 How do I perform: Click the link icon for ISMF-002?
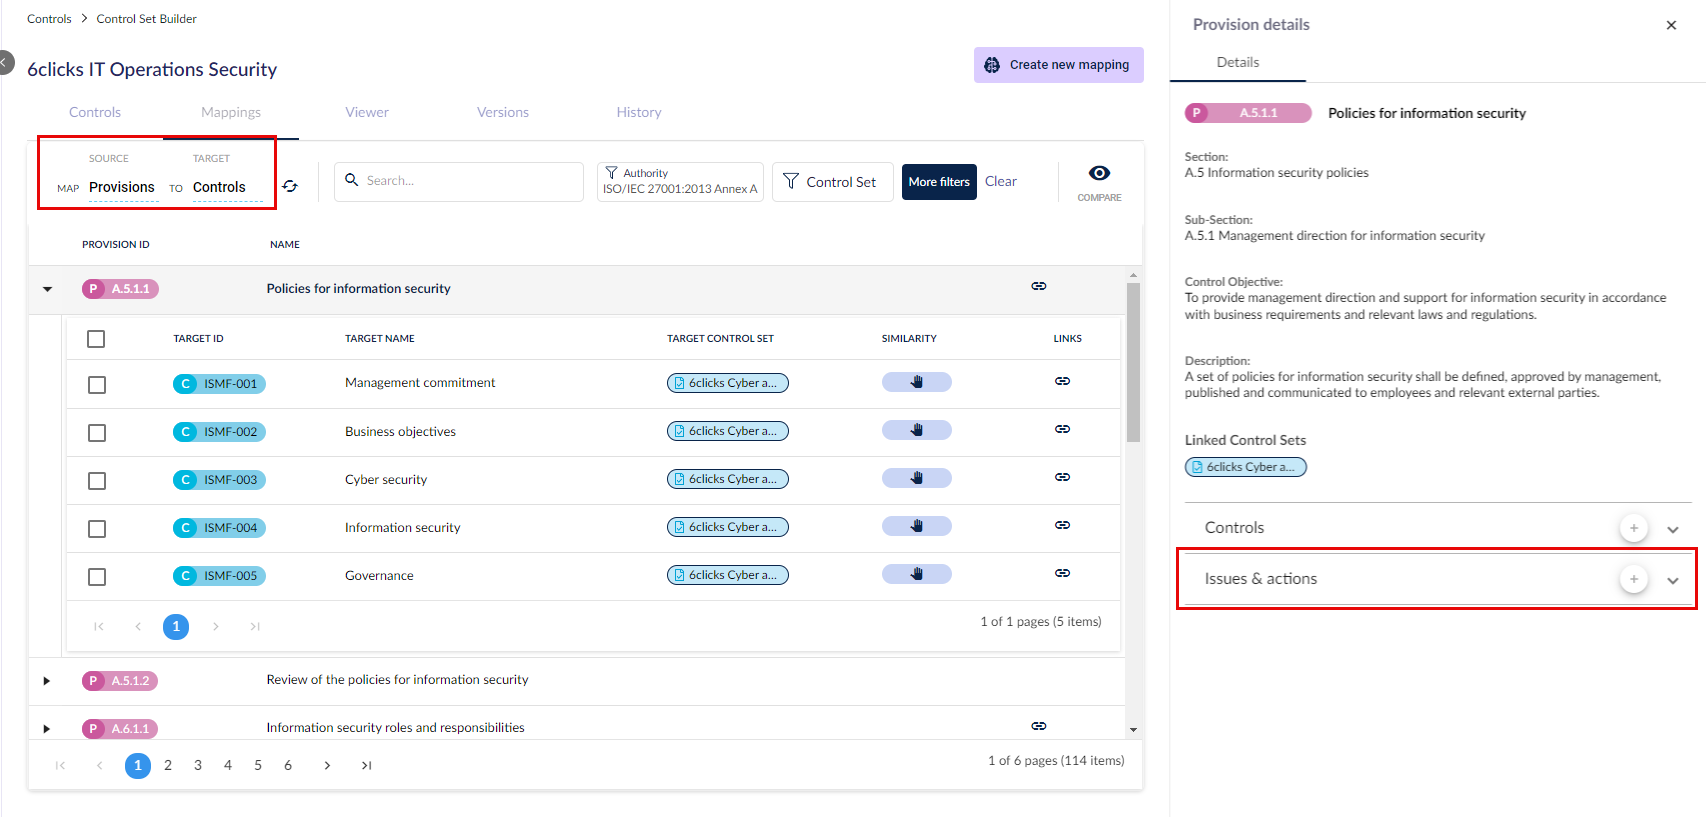1062,429
